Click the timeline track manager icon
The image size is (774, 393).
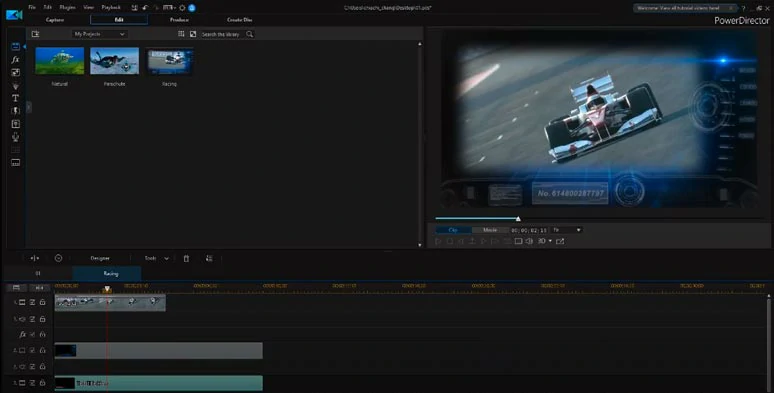click(16, 287)
